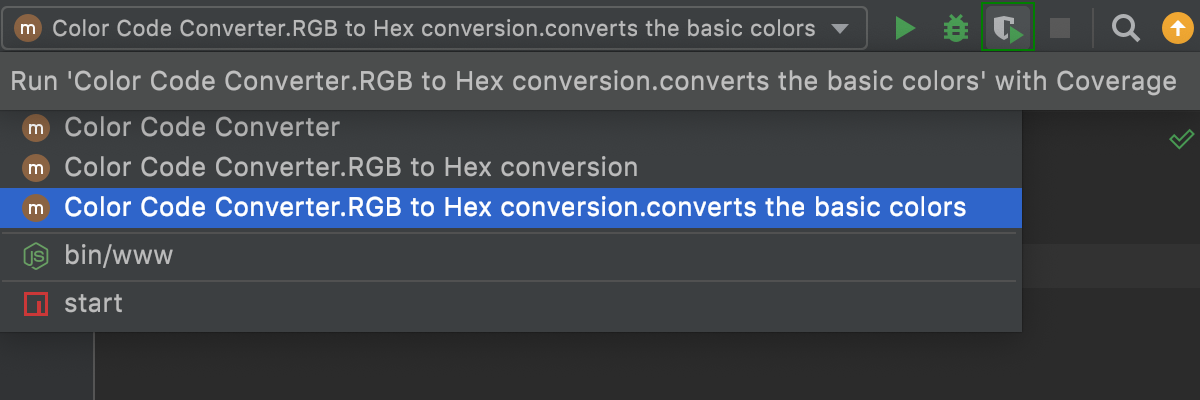Screen dimensions: 1200x400
Task: Run the configuration with Coverage
Action: (1007, 29)
